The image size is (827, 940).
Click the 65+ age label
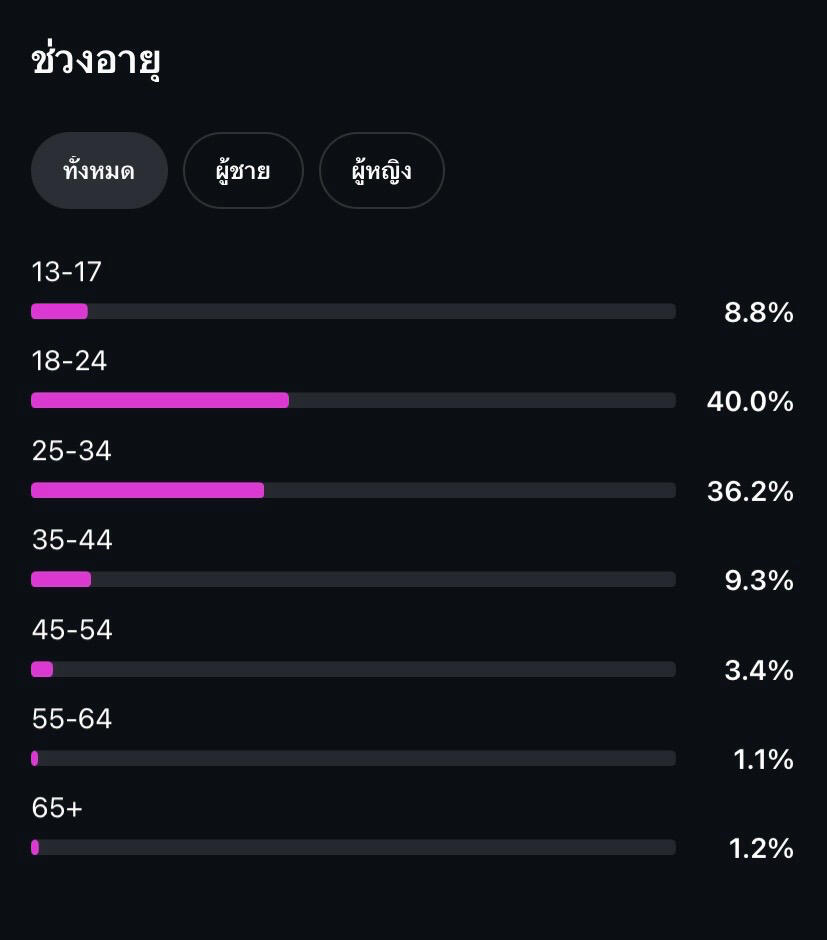[57, 808]
